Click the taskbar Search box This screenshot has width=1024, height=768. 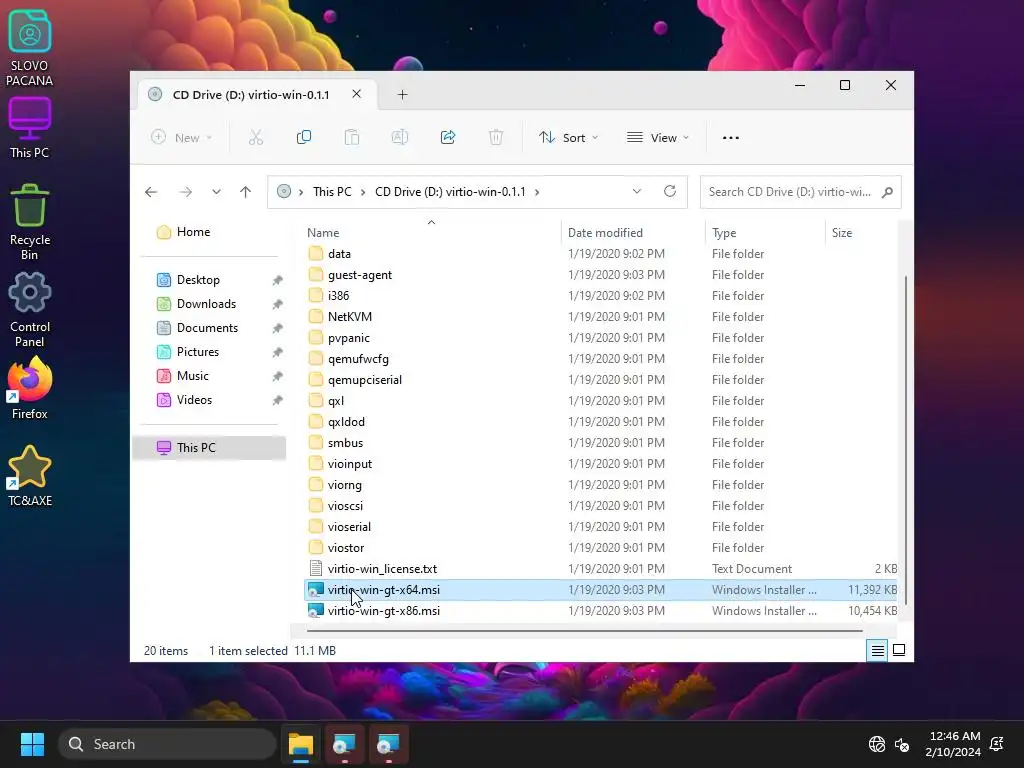click(x=167, y=744)
